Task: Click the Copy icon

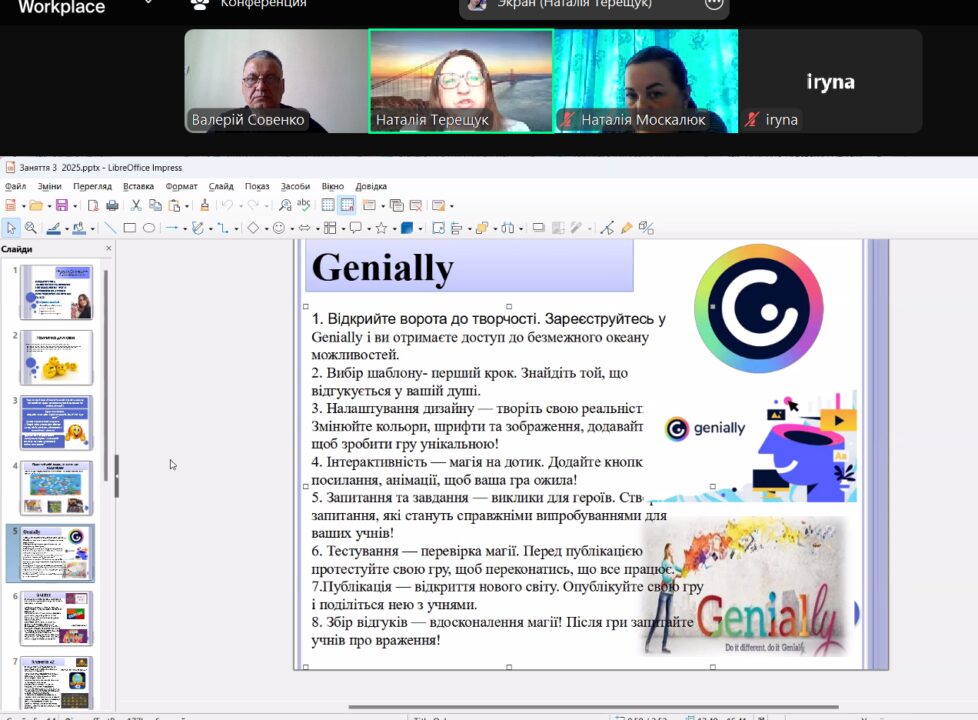Action: [155, 205]
